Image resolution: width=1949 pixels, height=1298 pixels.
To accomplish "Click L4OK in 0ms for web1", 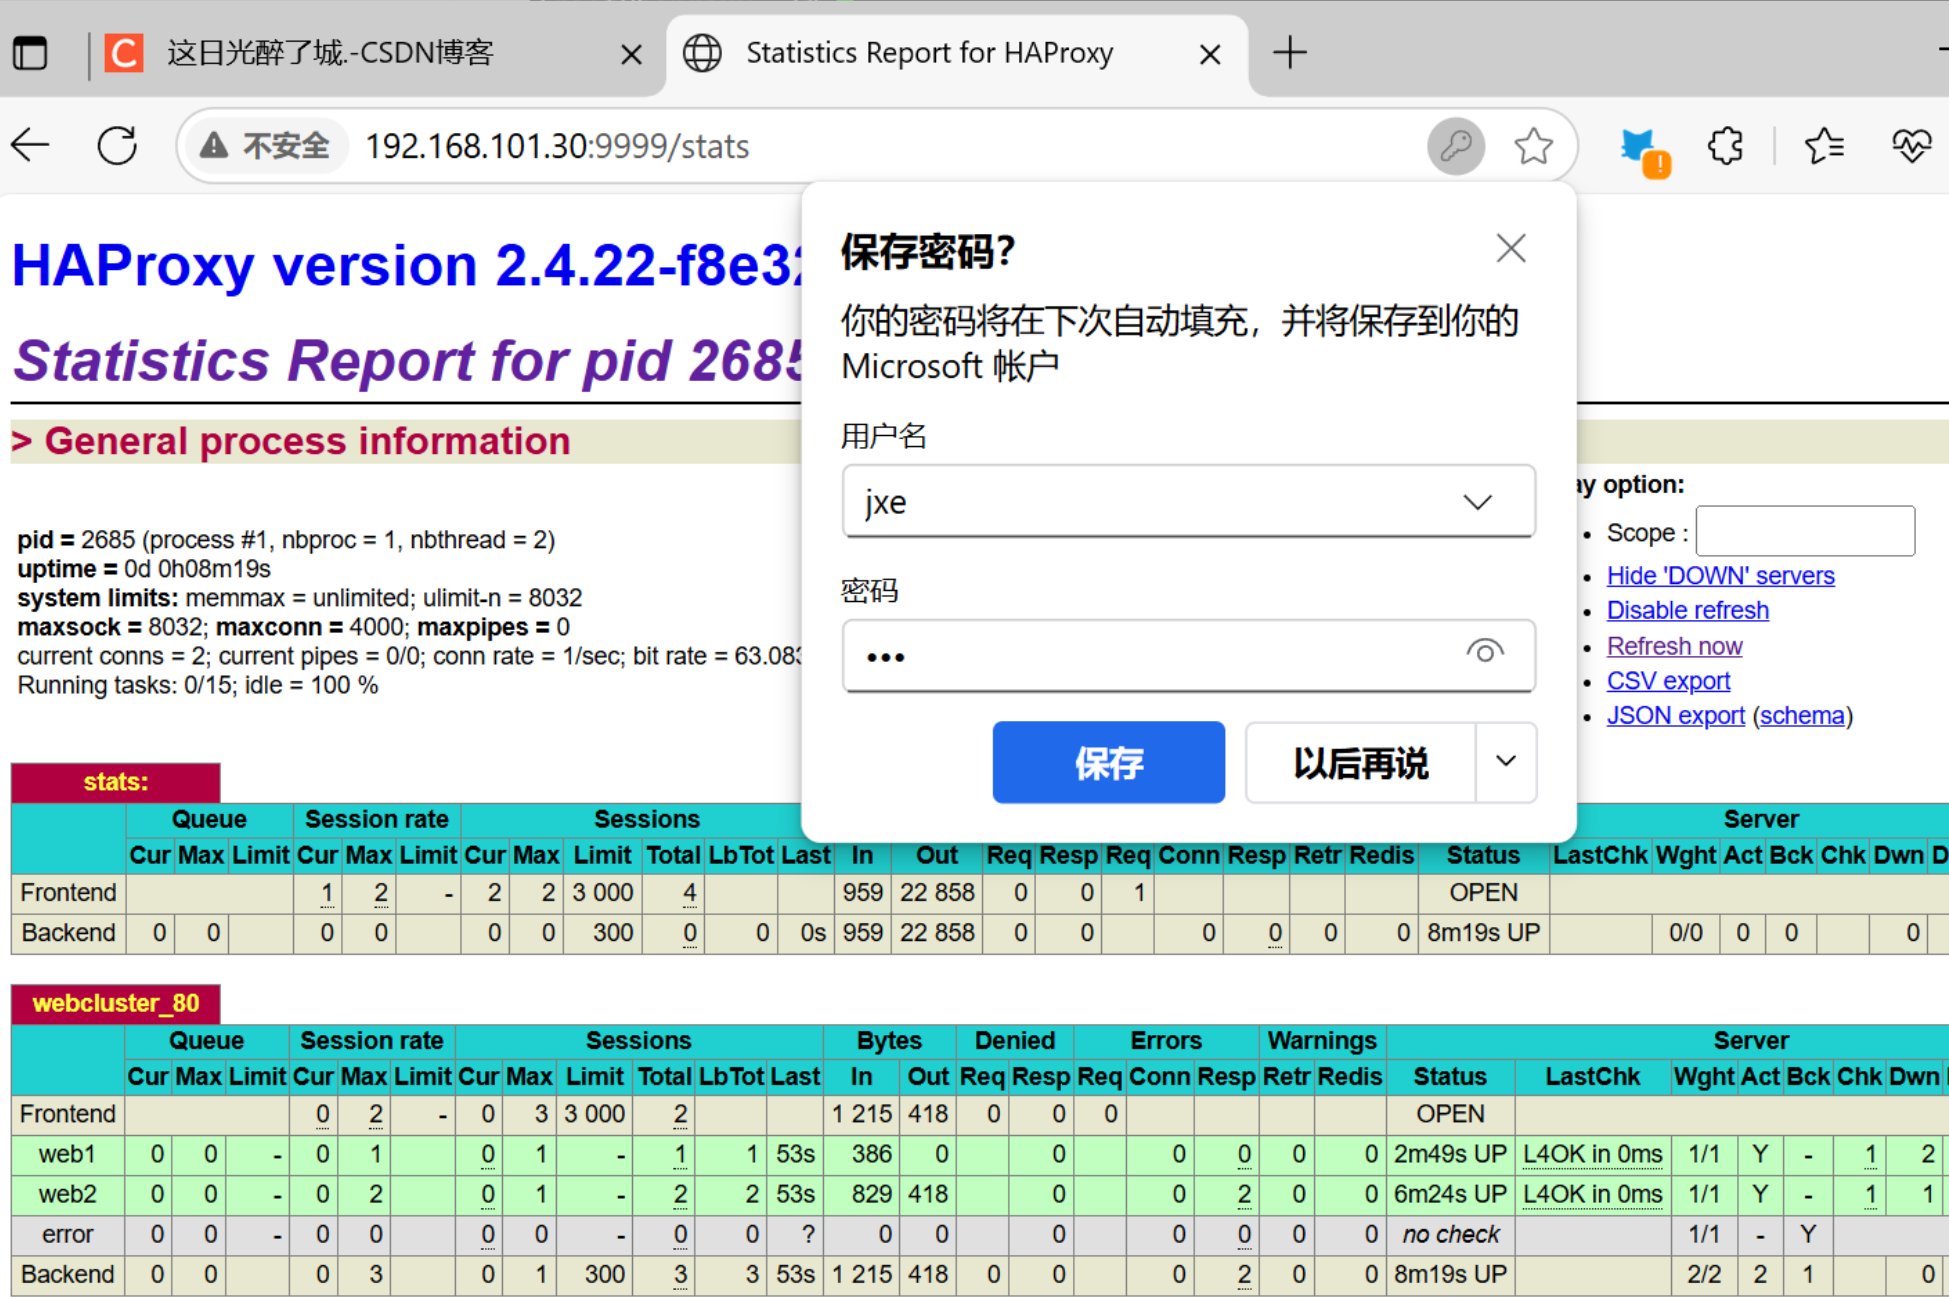I will coord(1592,1154).
